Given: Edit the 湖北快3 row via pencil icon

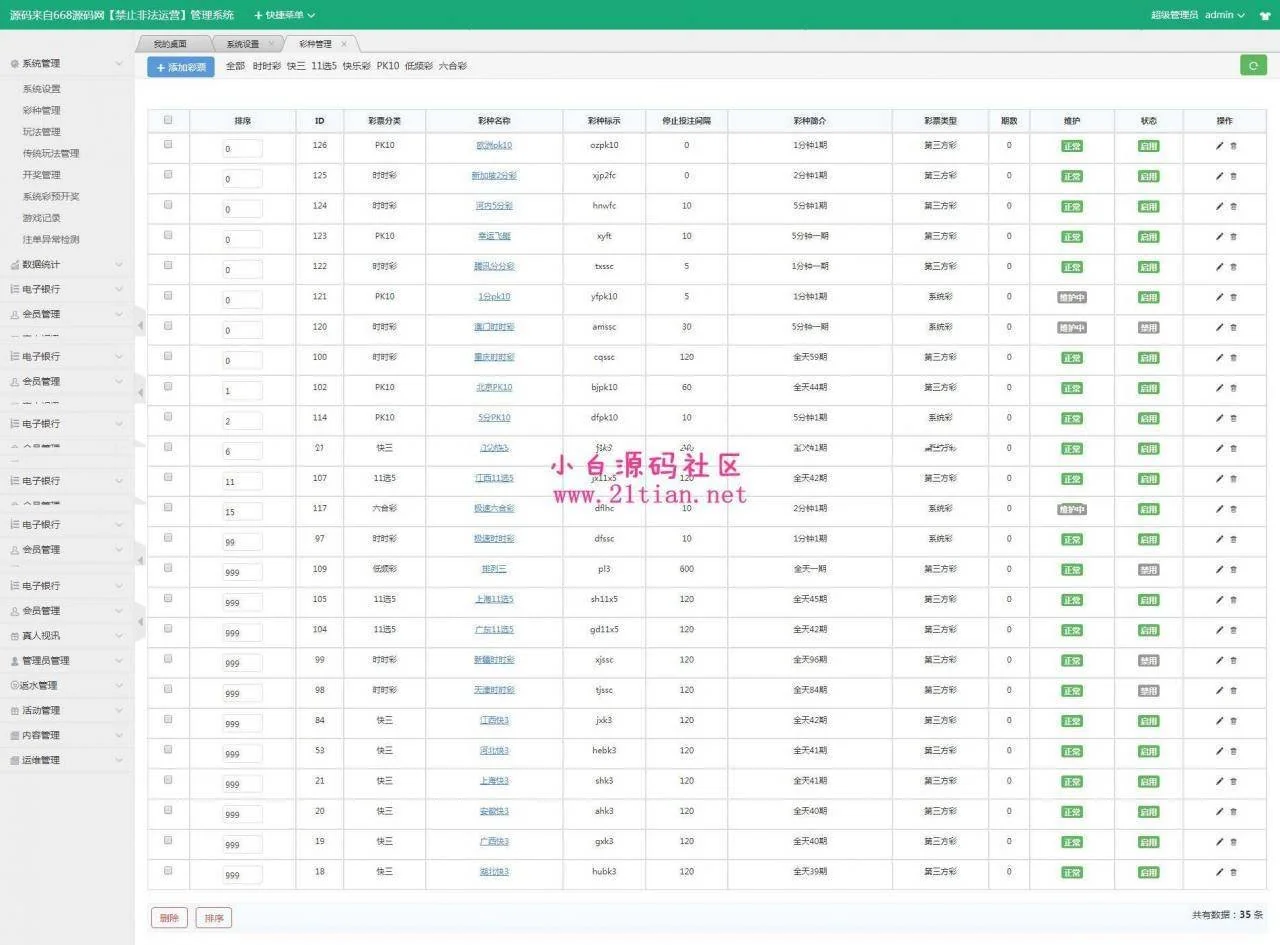Looking at the screenshot, I should click(1219, 872).
